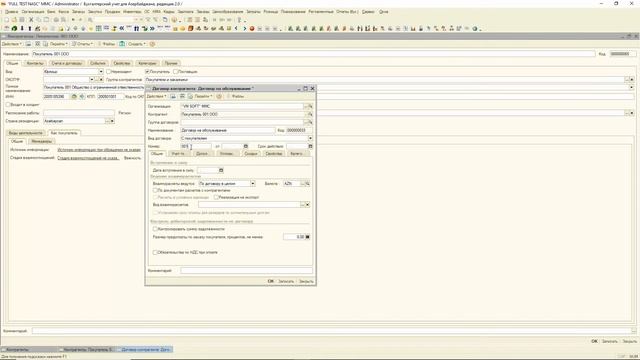Click Комментарий field in contract dialog

247,270
